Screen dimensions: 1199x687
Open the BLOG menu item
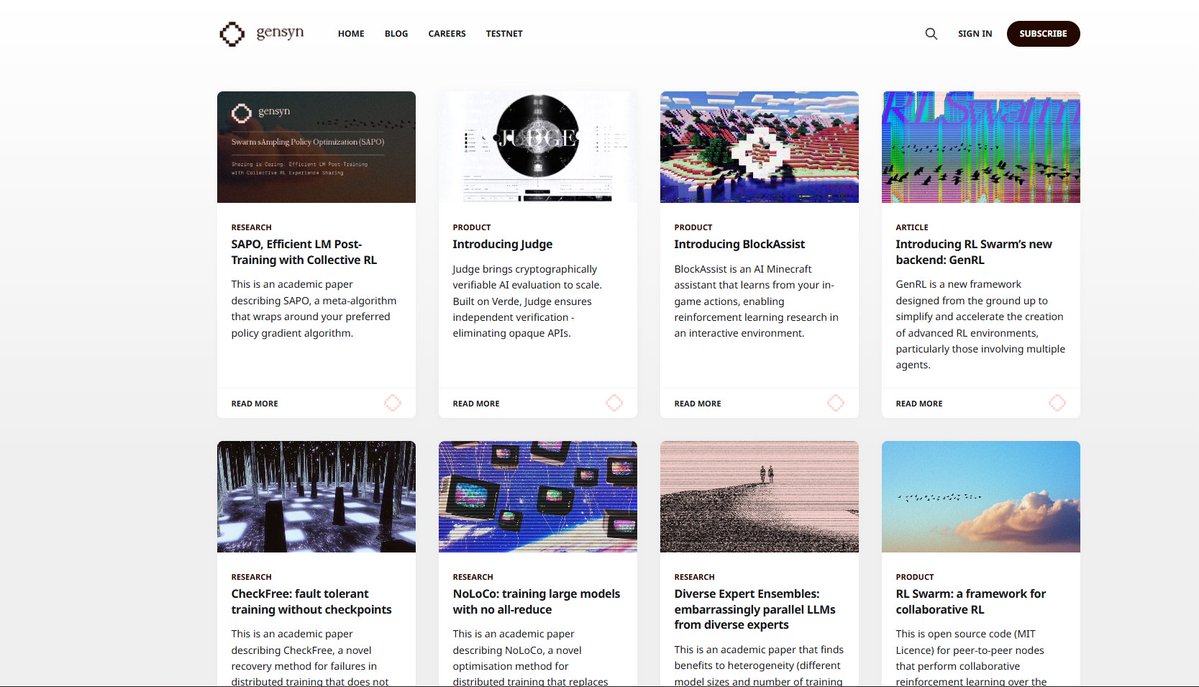click(396, 34)
